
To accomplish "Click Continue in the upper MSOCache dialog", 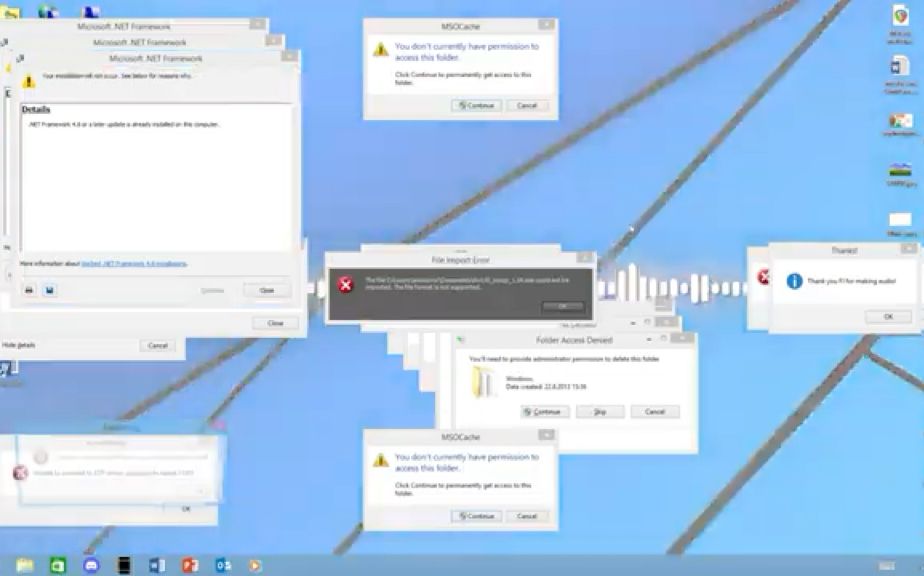I will (476, 106).
